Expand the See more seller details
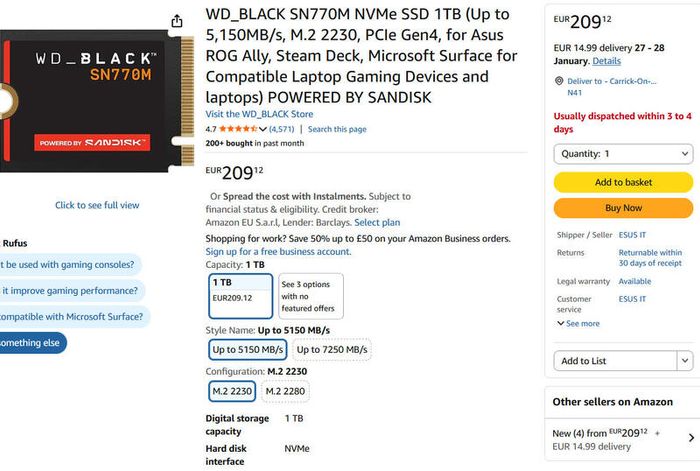 [579, 324]
